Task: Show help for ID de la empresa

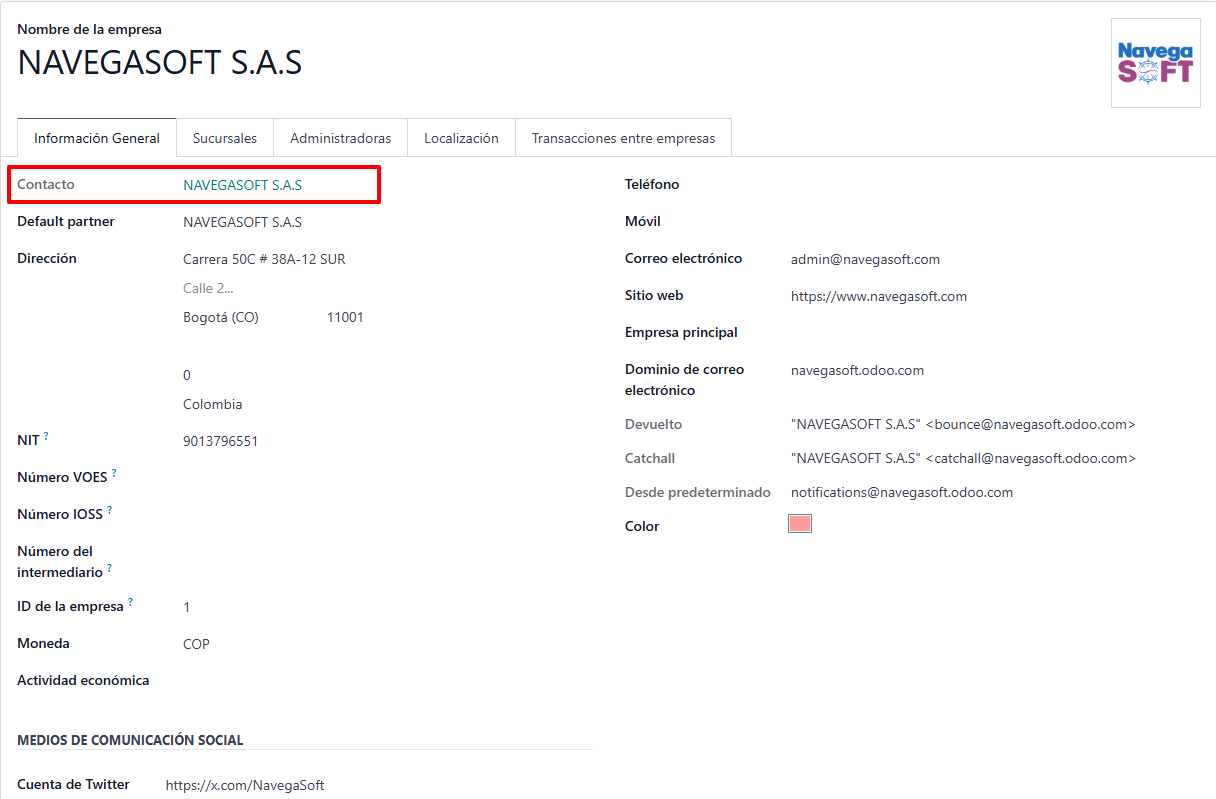Action: (x=131, y=602)
